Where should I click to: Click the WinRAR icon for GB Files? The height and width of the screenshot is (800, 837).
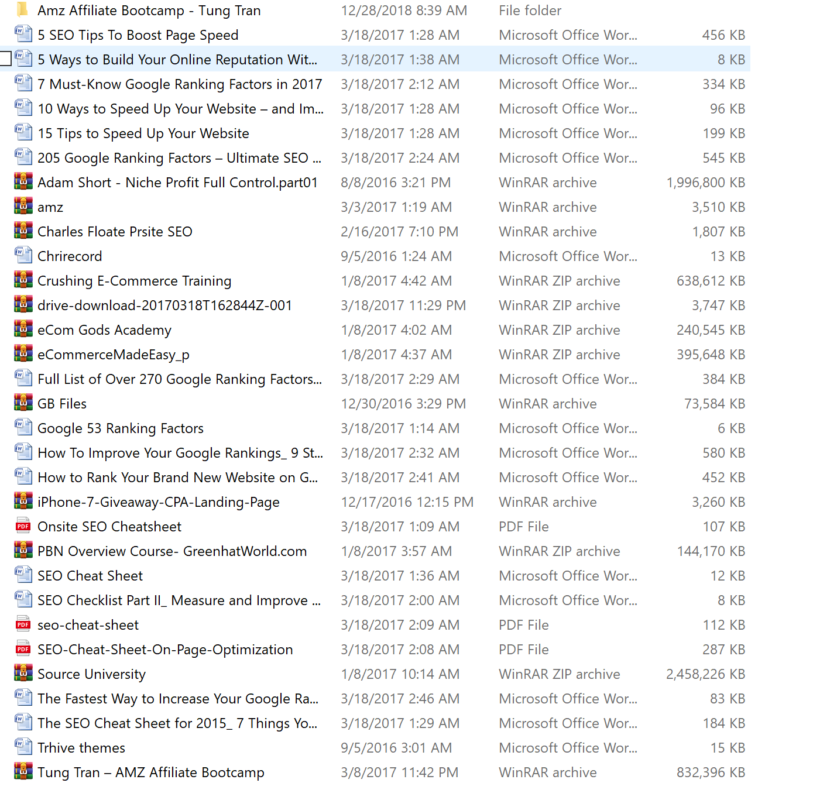pos(23,403)
